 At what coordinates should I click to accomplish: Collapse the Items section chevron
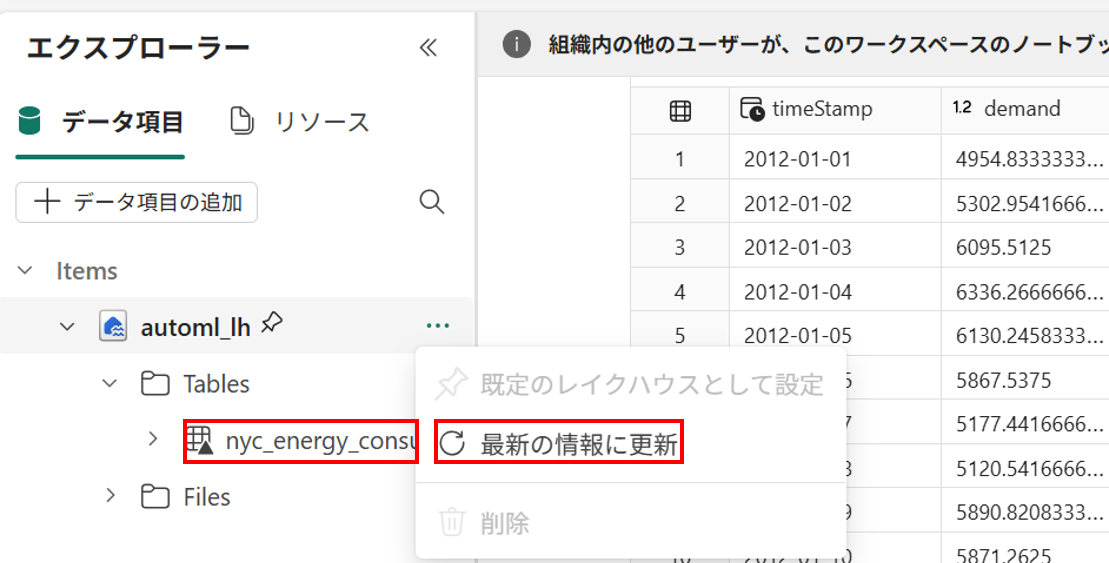click(x=25, y=271)
